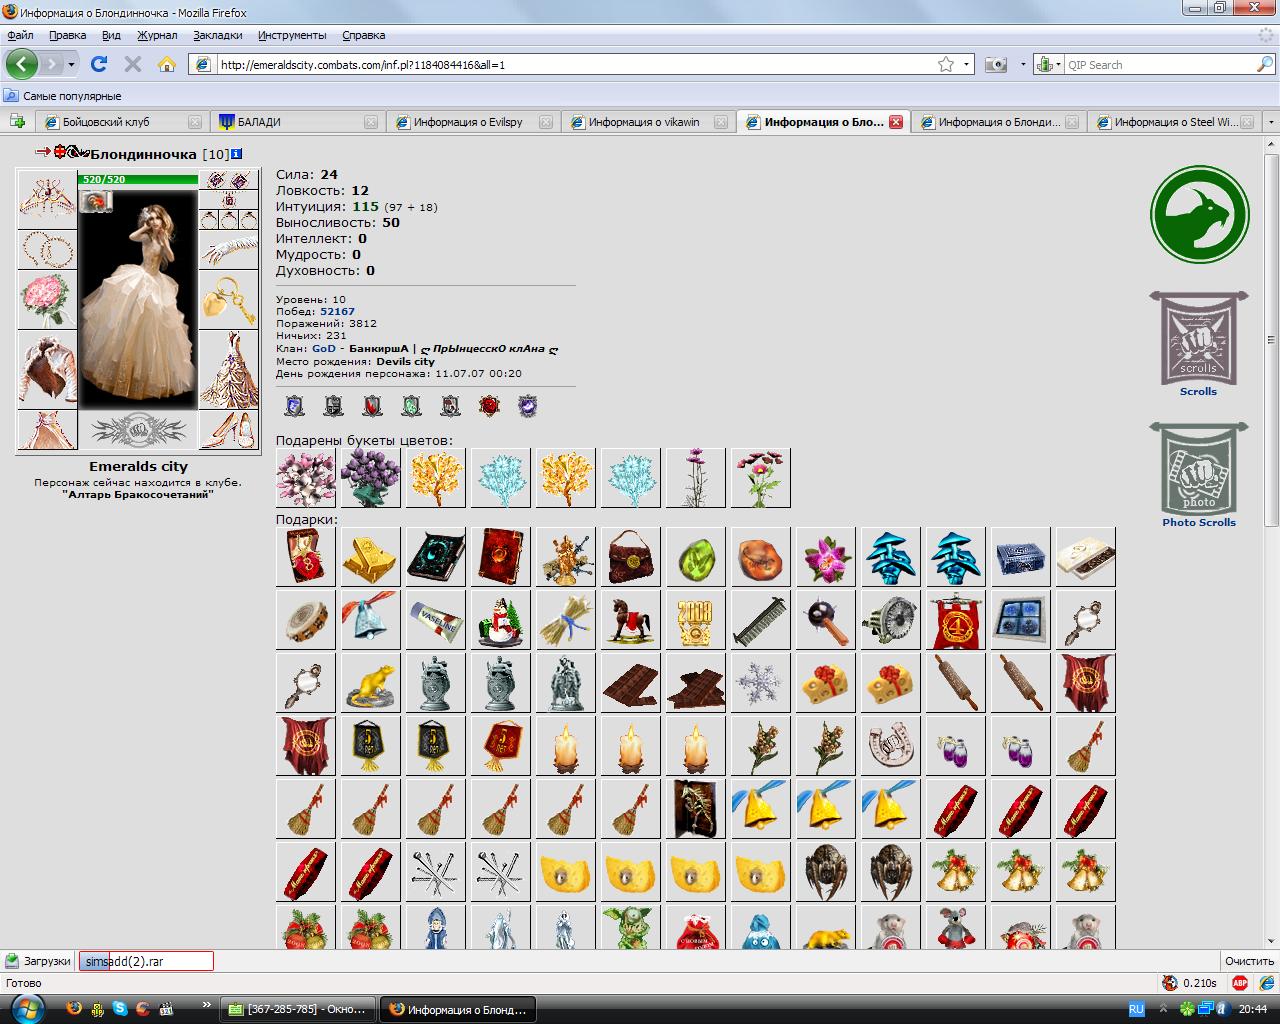Screen dimensions: 1280x1024
Task: Click into the URL address field
Action: [575, 64]
